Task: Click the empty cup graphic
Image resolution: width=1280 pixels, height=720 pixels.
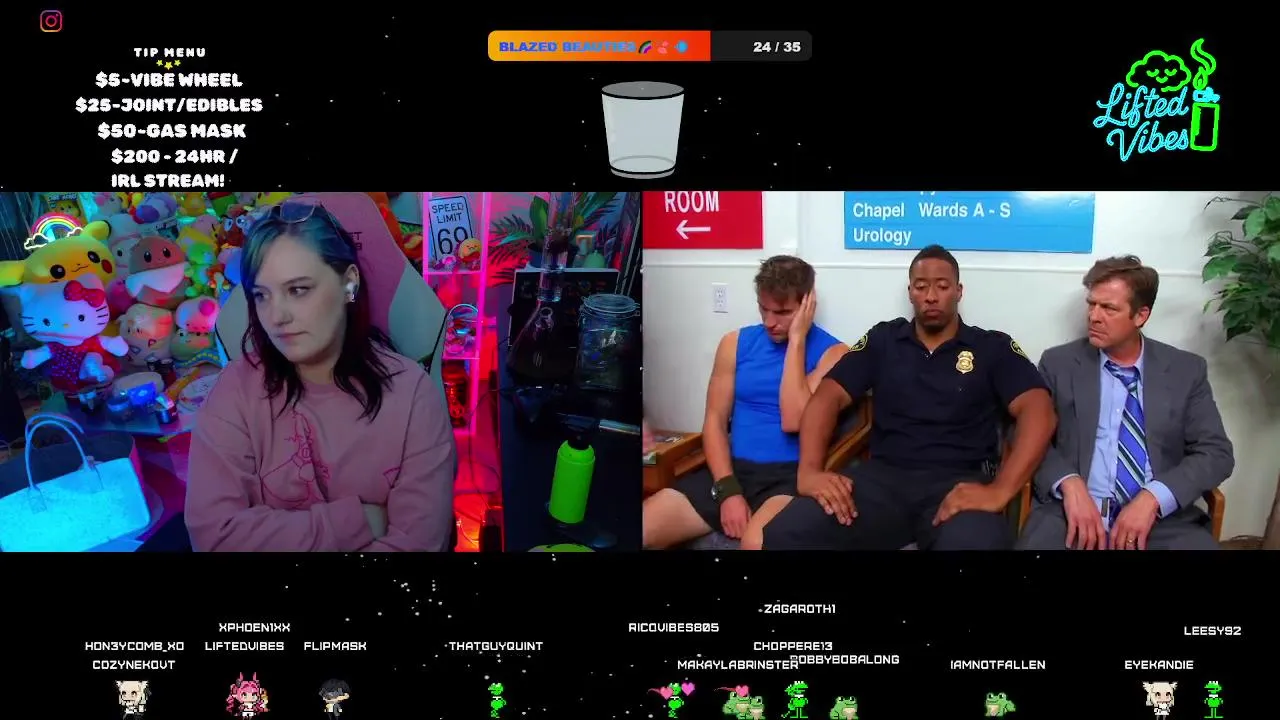Action: [x=643, y=130]
